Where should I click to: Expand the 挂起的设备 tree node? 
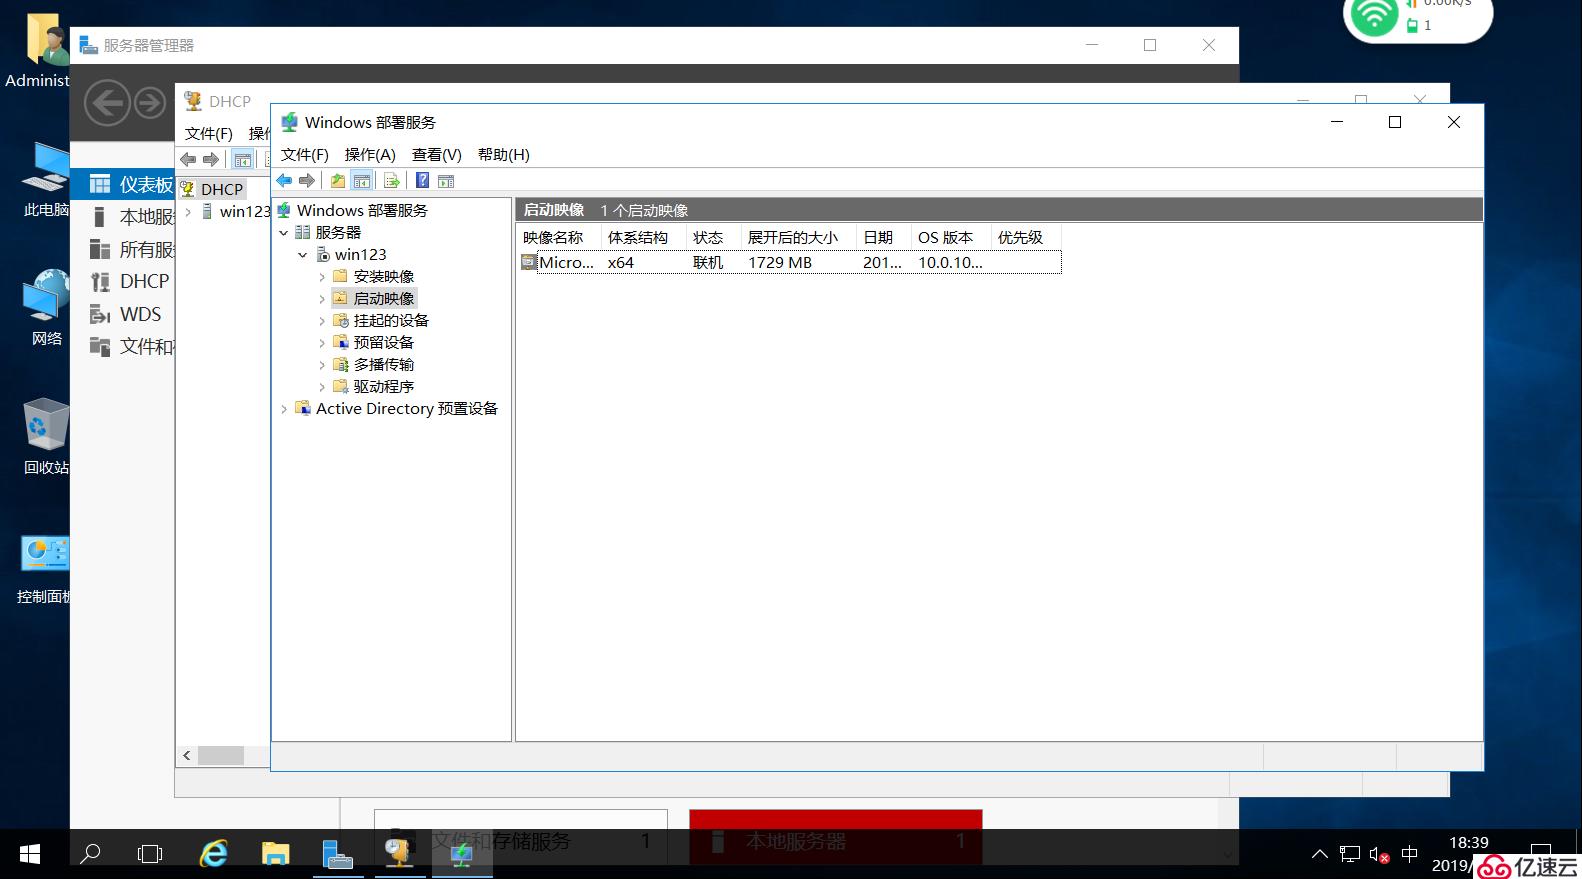click(x=322, y=321)
